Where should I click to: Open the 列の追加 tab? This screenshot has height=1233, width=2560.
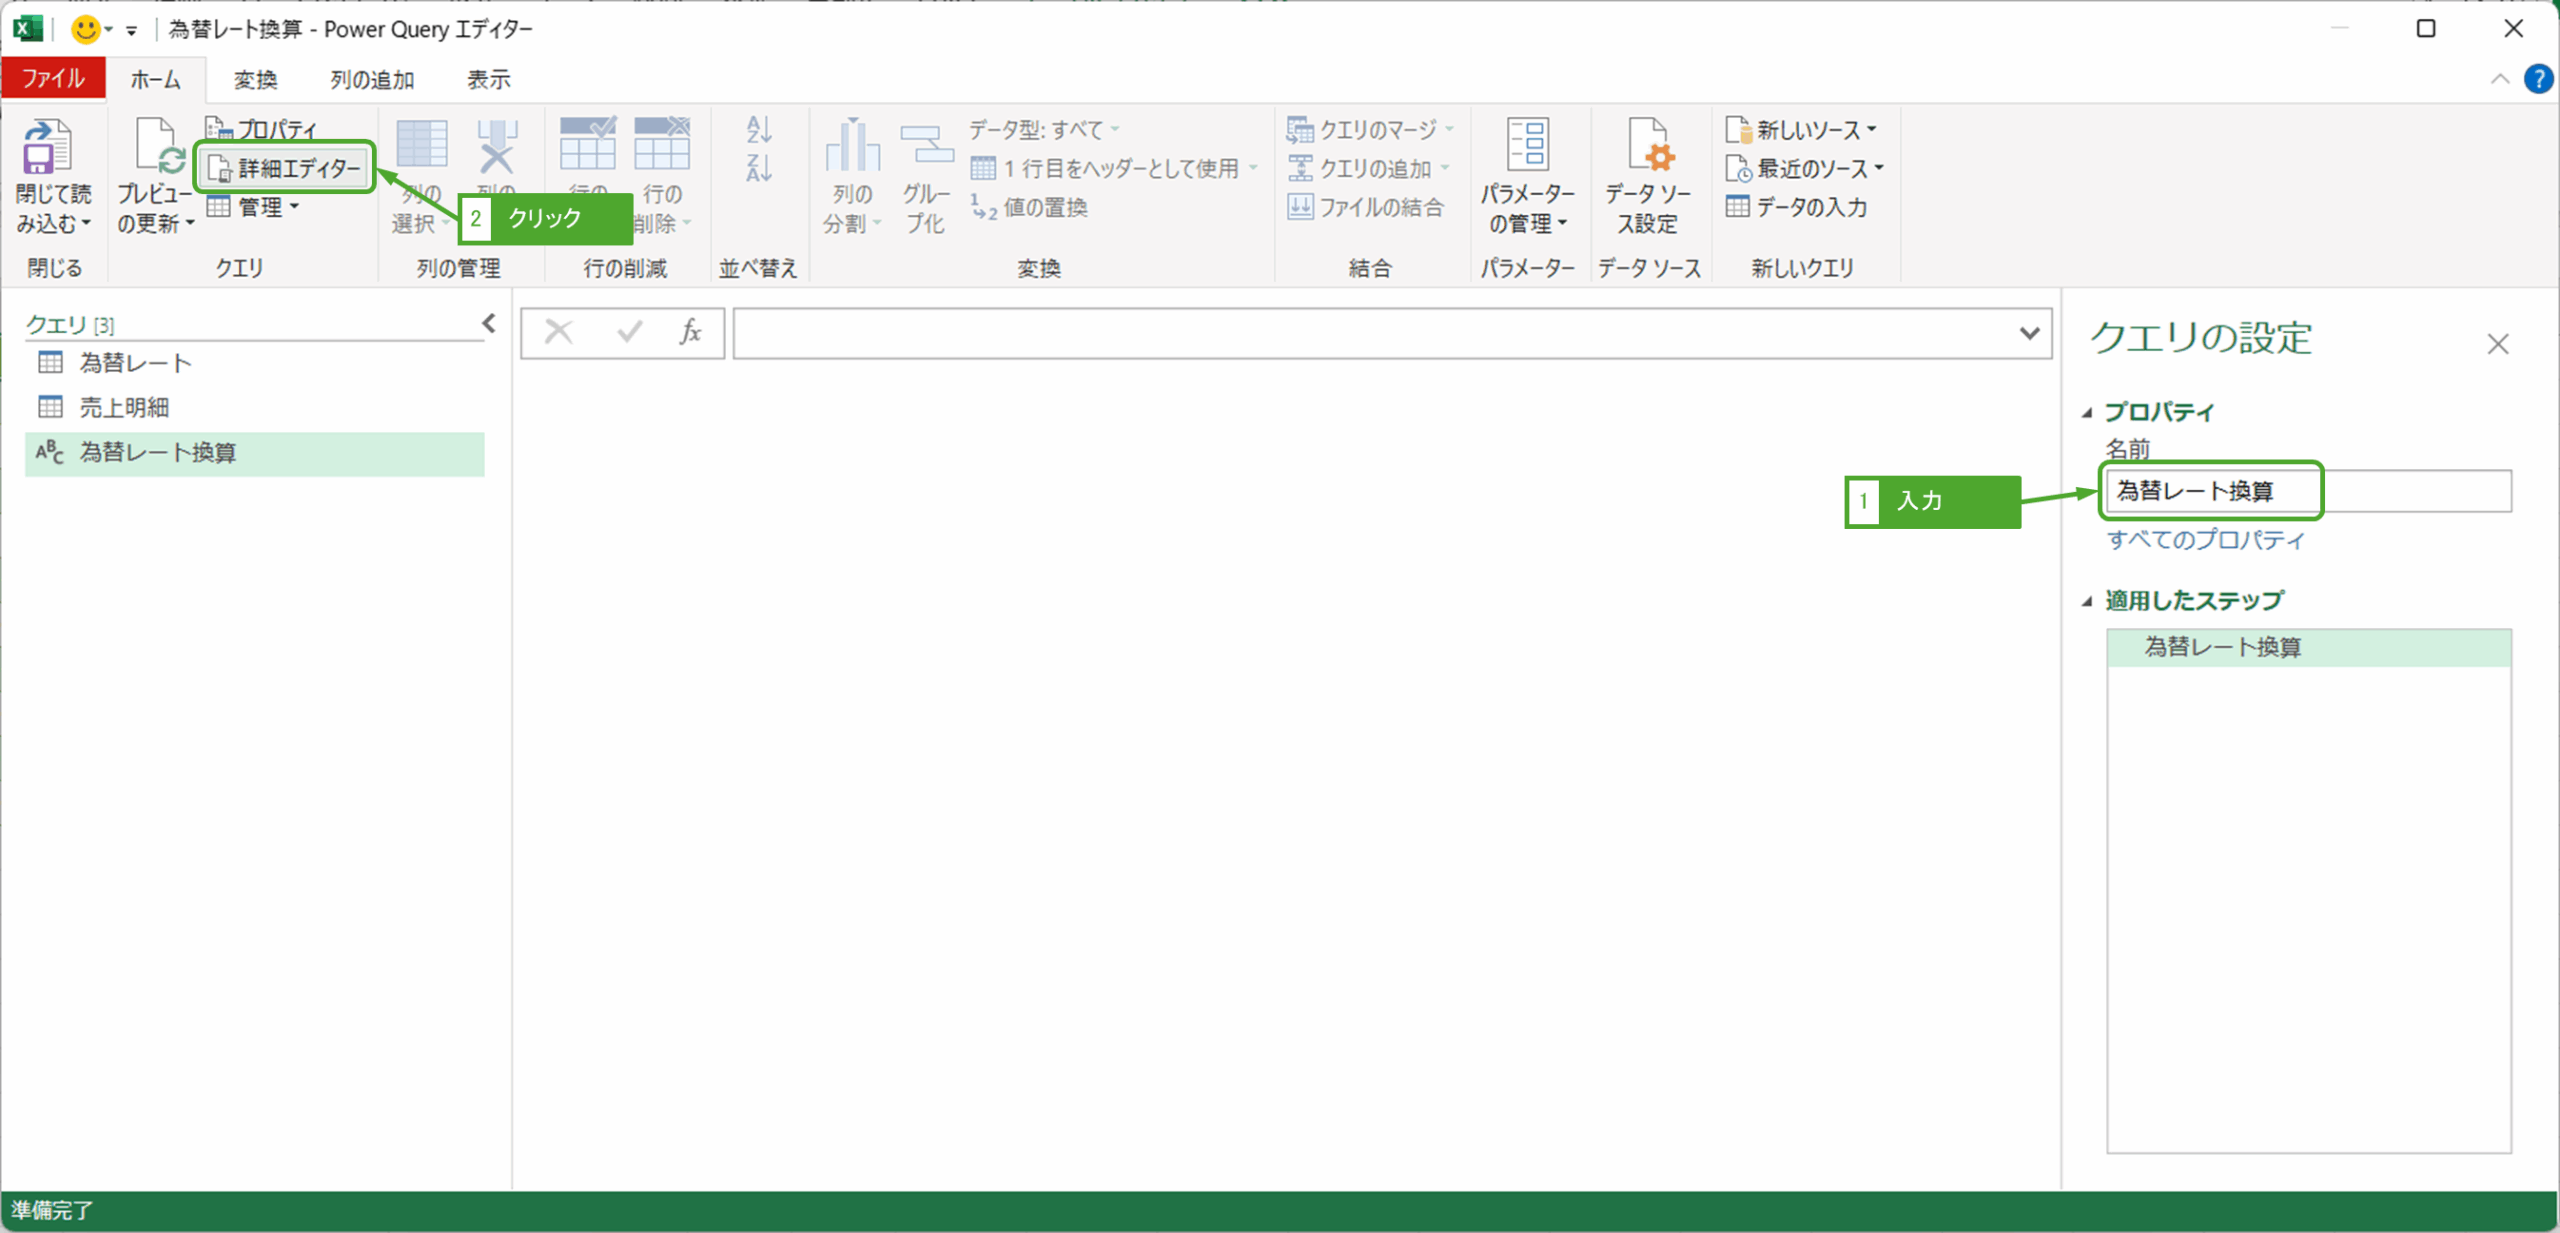click(372, 80)
